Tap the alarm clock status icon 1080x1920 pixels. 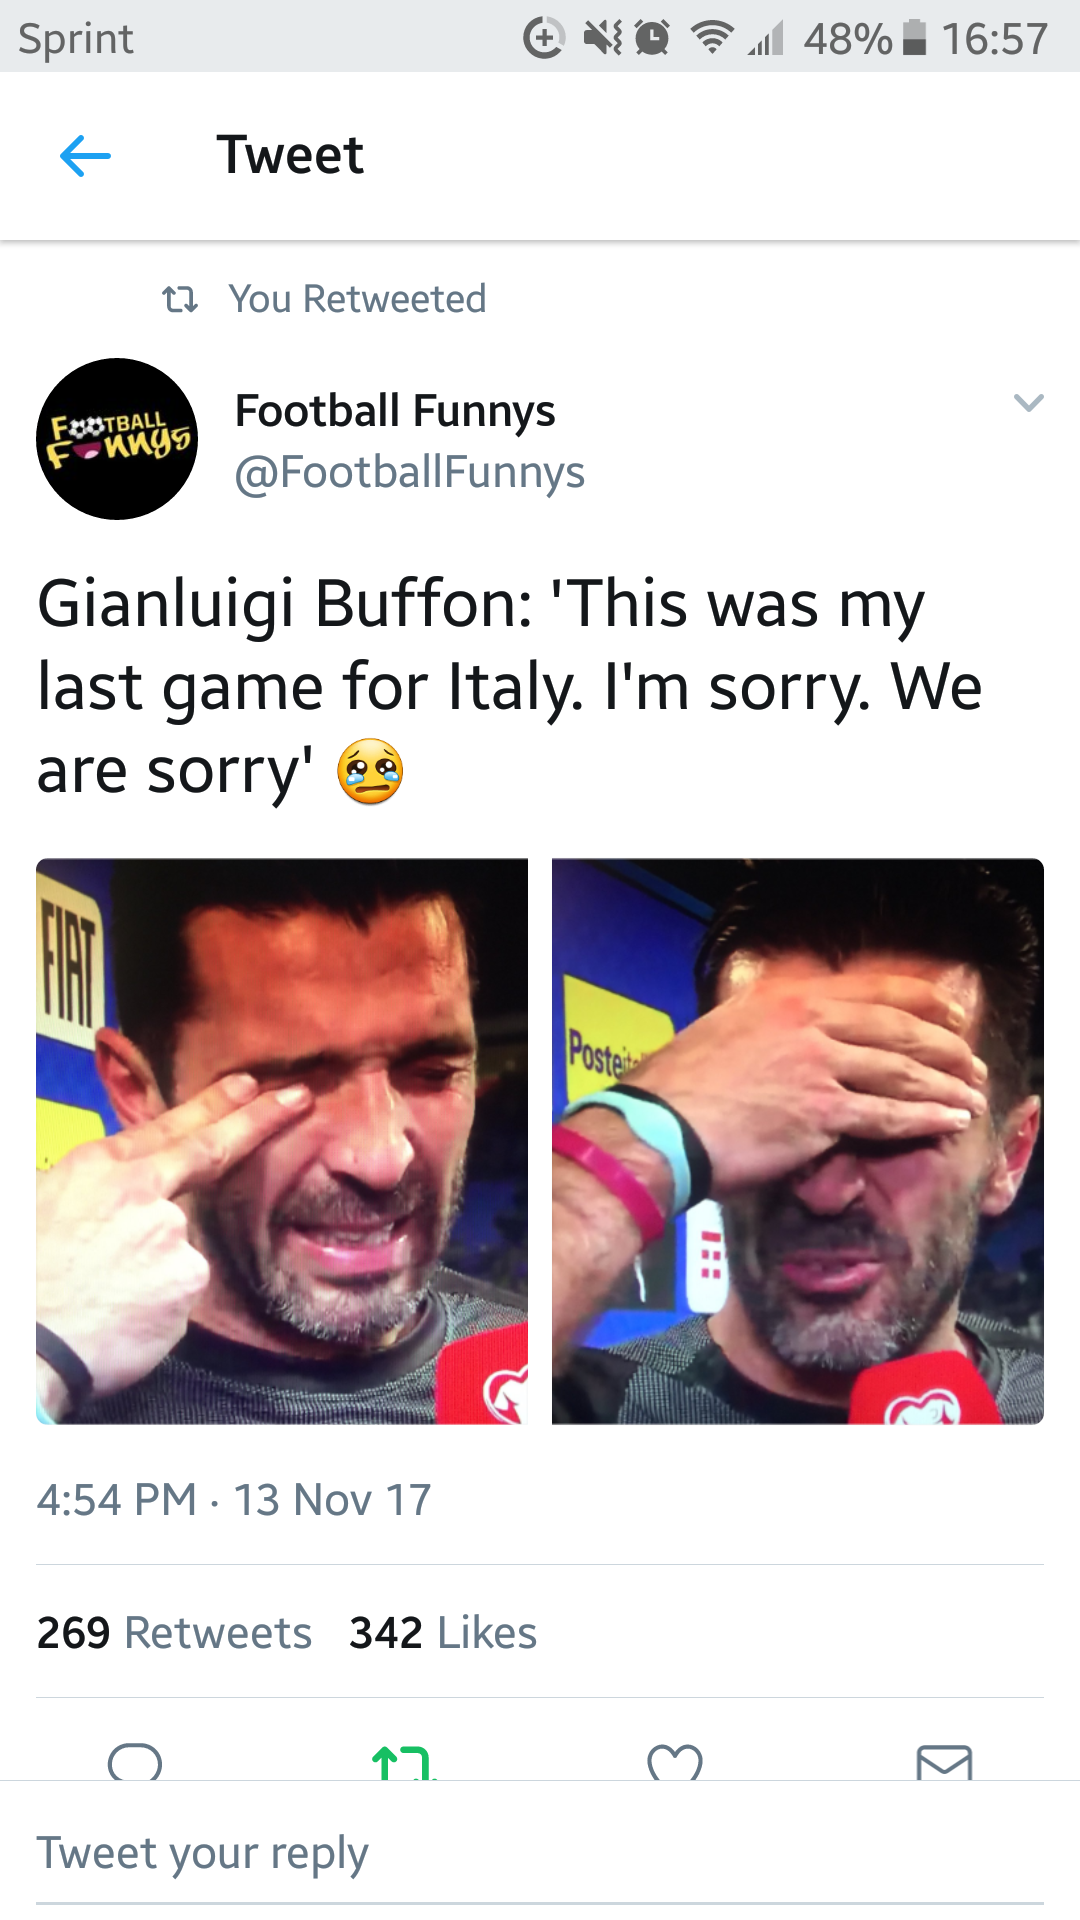652,38
